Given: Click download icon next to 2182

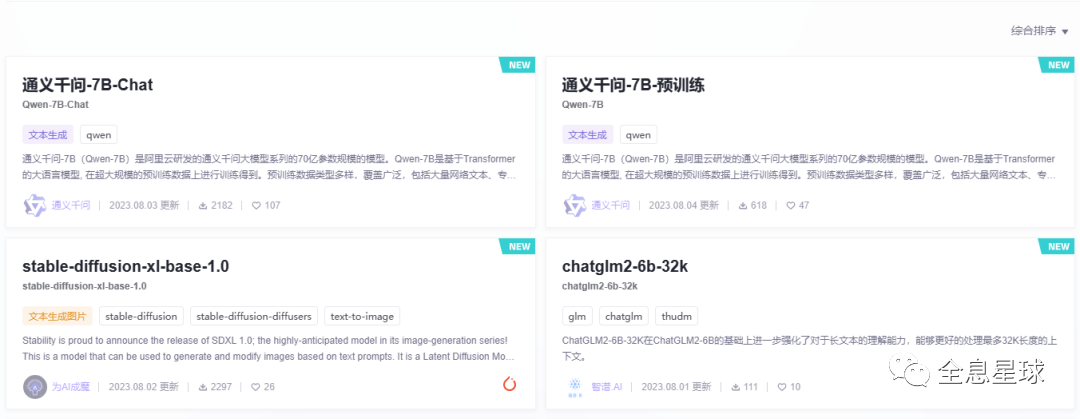Looking at the screenshot, I should pos(203,205).
